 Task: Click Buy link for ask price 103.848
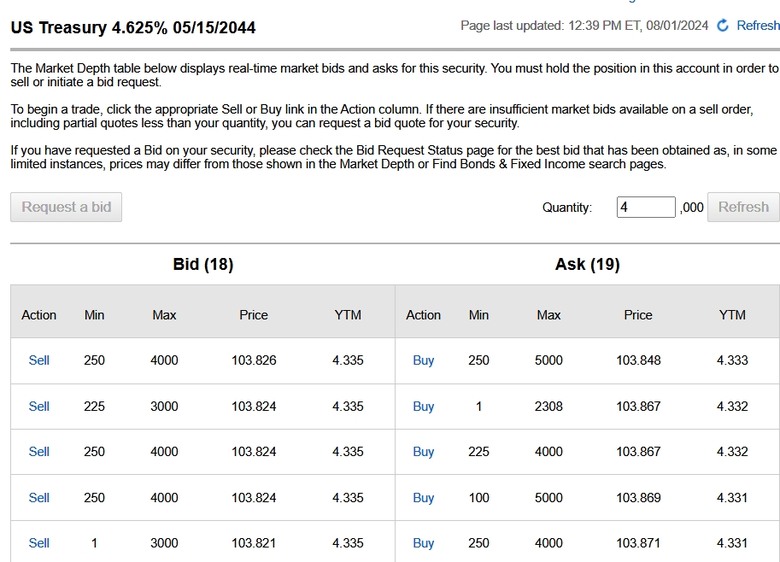point(423,360)
